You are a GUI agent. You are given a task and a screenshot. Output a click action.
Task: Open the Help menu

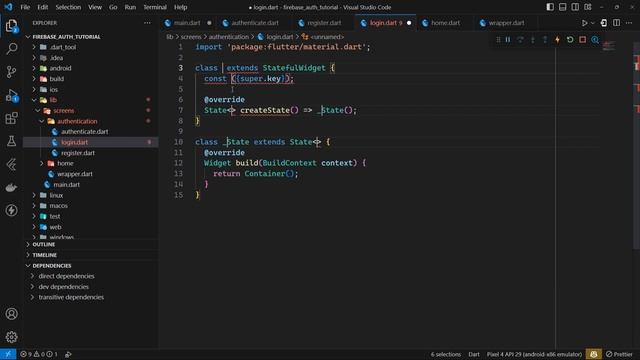pyautogui.click(x=180, y=7)
